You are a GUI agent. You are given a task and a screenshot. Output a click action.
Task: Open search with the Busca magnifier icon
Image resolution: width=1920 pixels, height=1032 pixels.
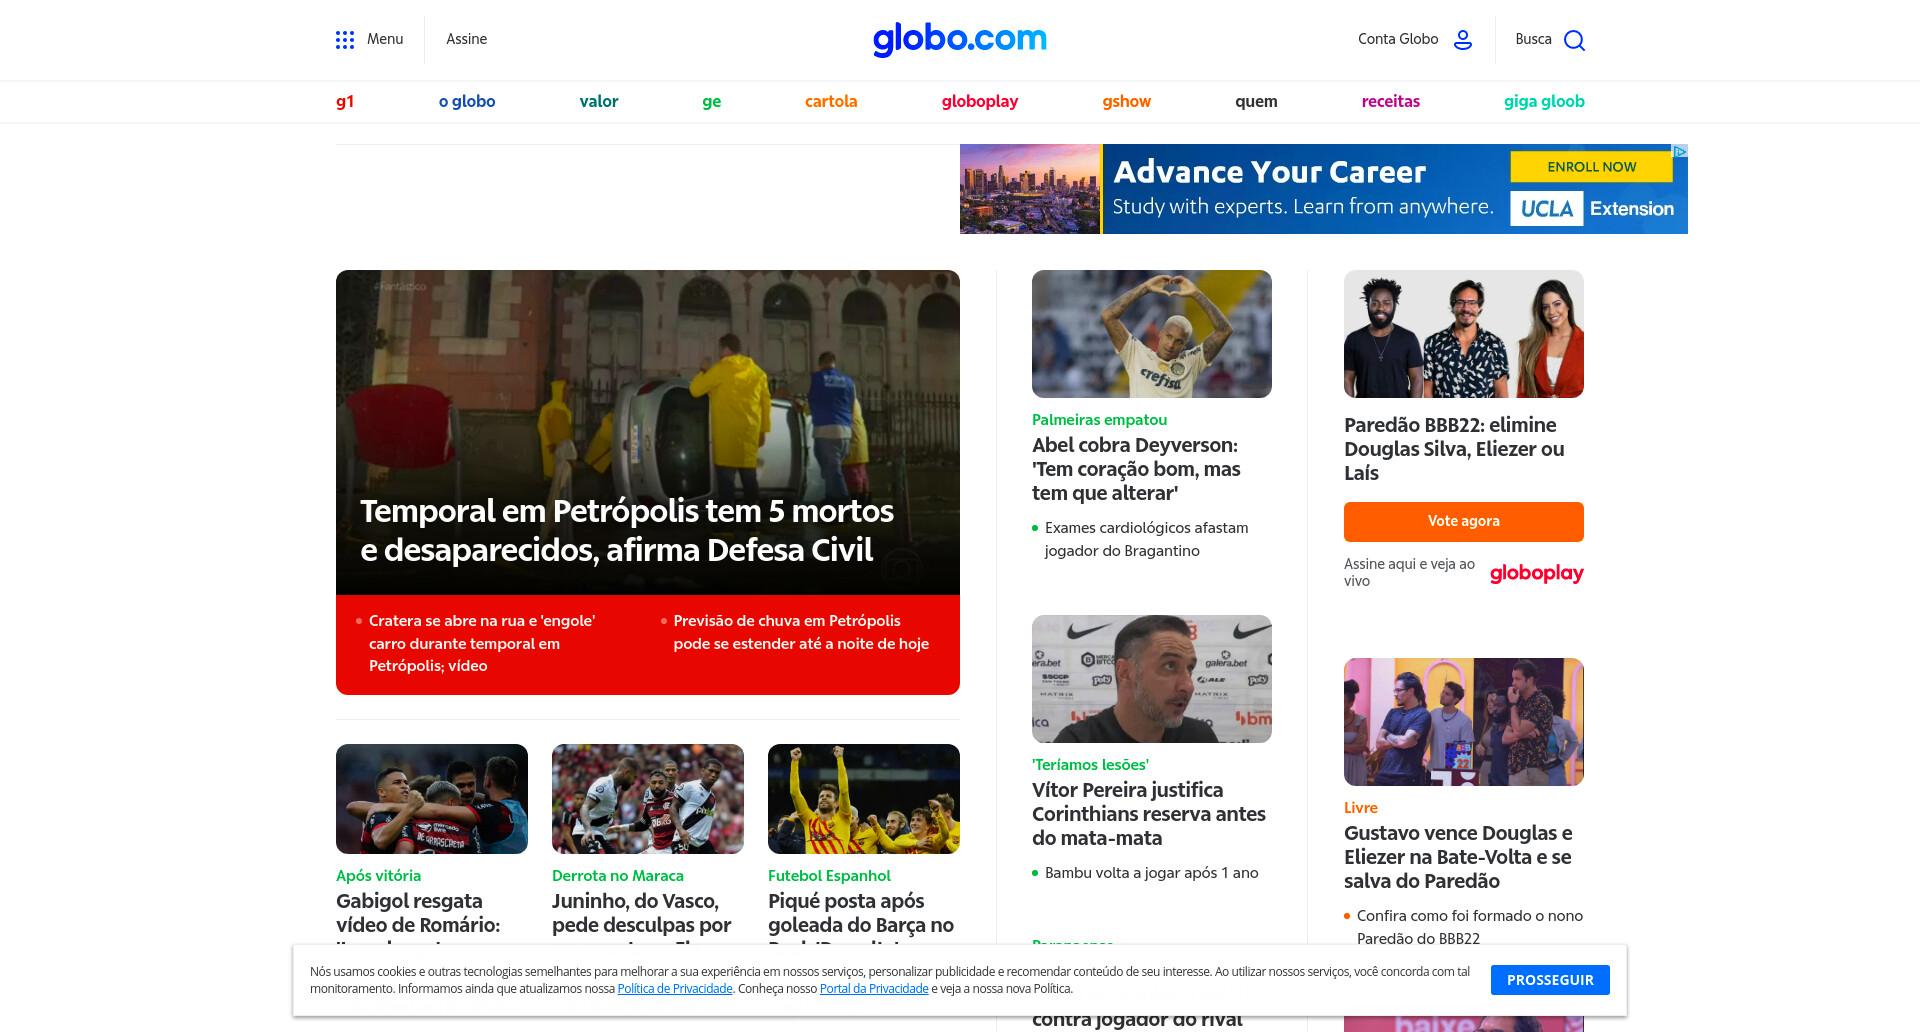[1574, 40]
